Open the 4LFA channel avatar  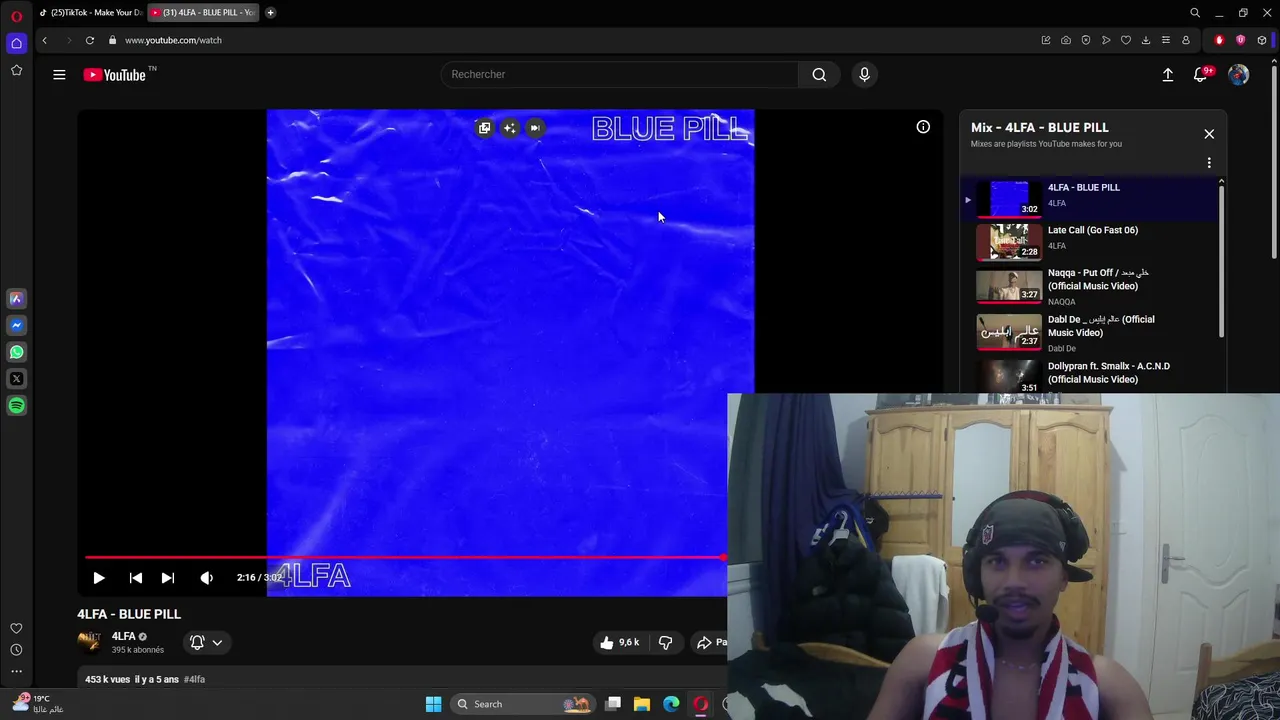point(89,641)
